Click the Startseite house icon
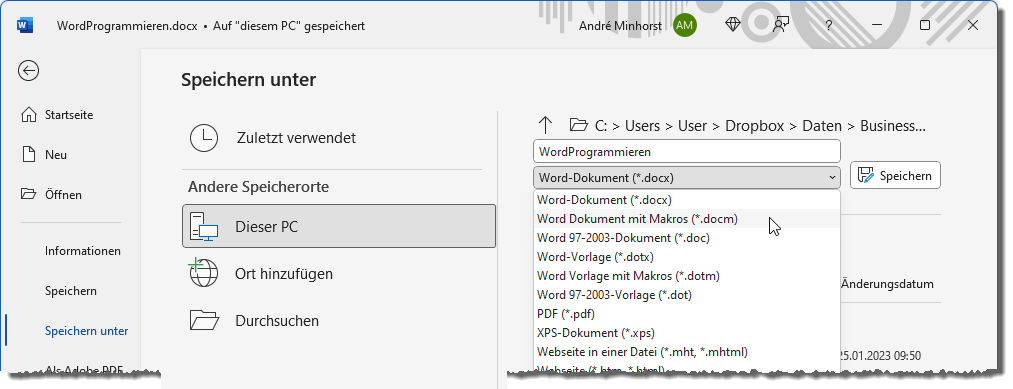This screenshot has height=389, width=1013. [x=28, y=115]
